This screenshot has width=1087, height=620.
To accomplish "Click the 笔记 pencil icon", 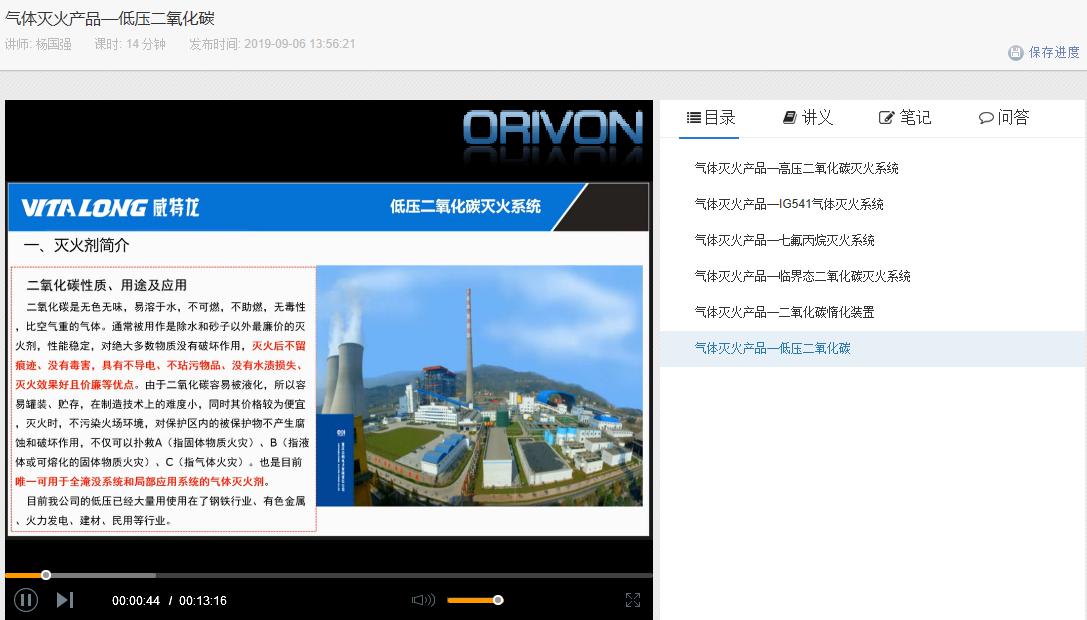I will (884, 116).
